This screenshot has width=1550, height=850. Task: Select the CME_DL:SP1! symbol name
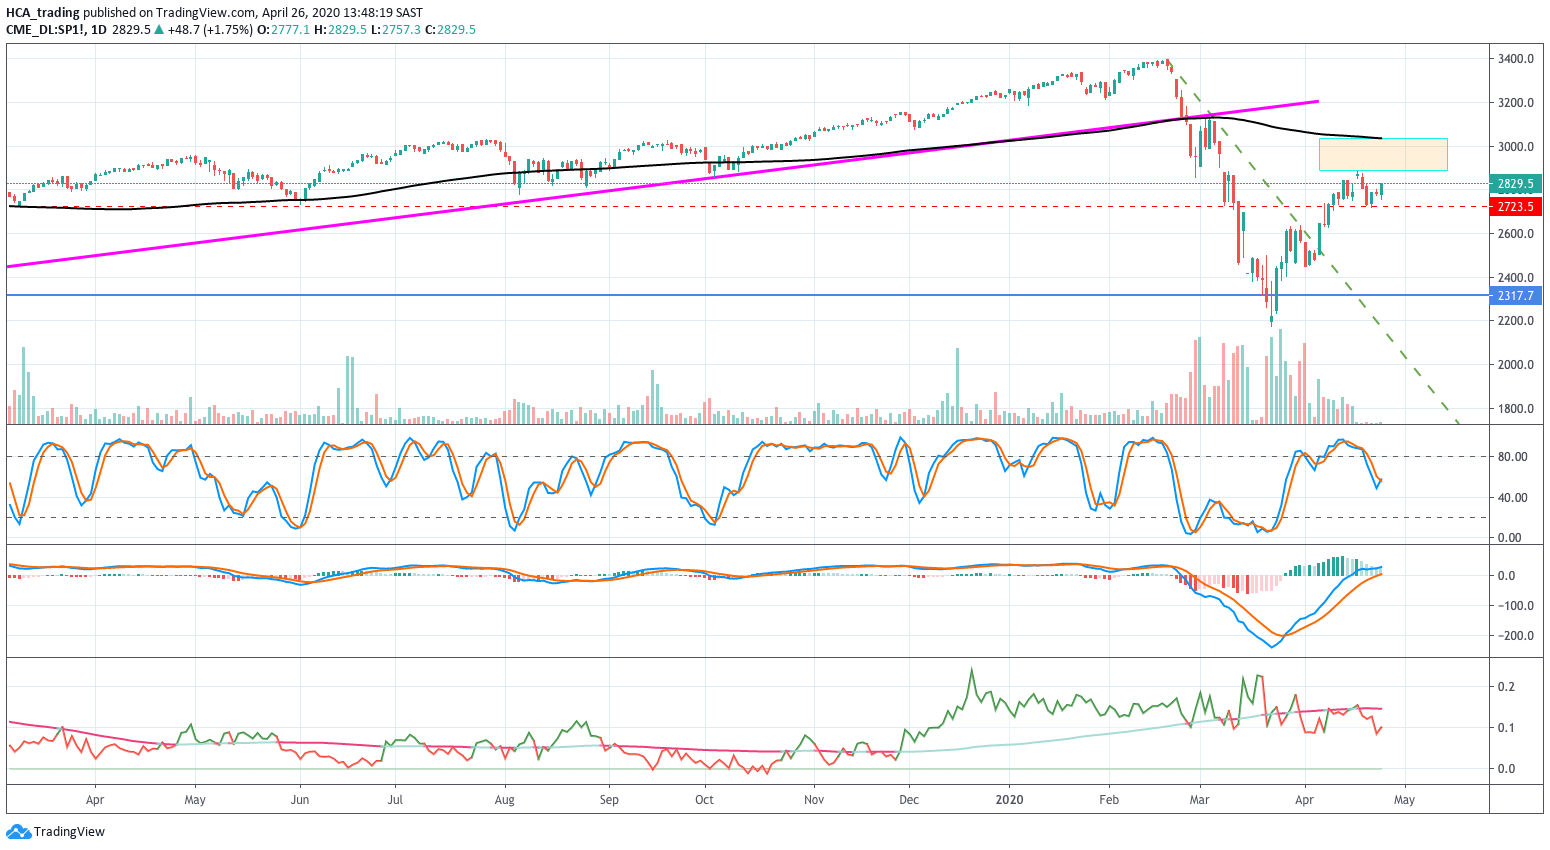click(43, 30)
